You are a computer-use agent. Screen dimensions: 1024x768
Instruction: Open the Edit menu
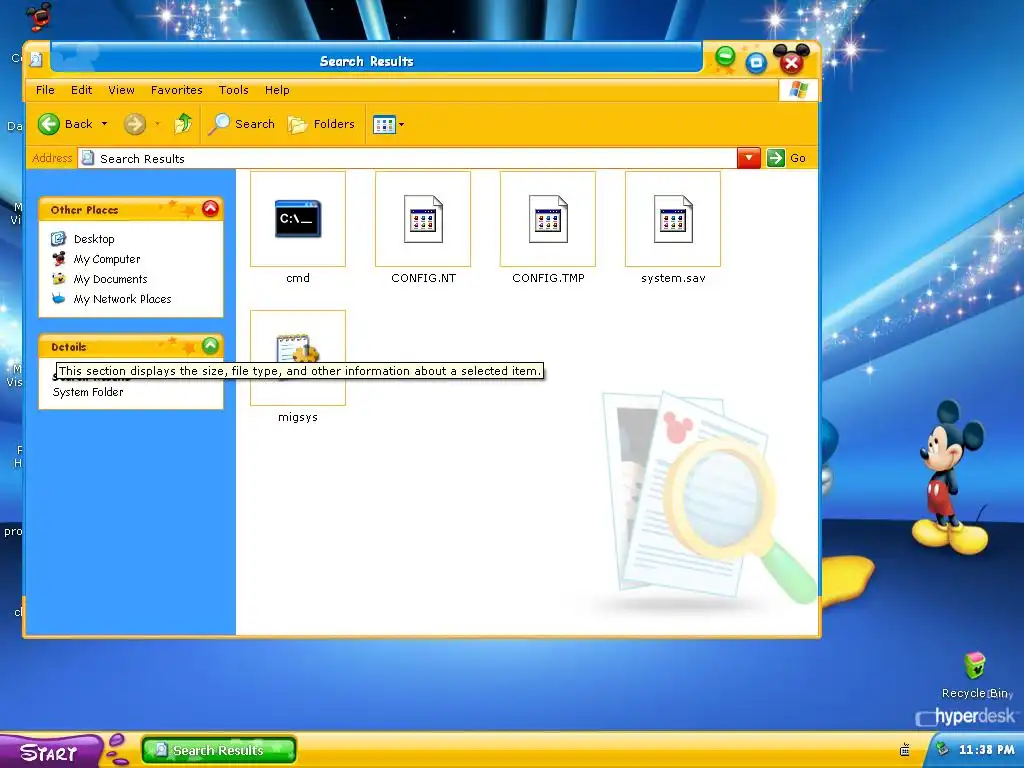pos(82,90)
